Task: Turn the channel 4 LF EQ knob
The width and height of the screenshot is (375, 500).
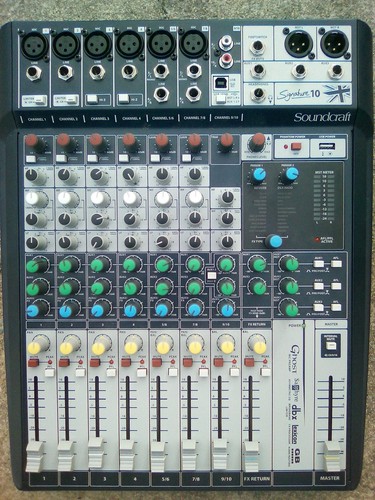Action: click(130, 242)
